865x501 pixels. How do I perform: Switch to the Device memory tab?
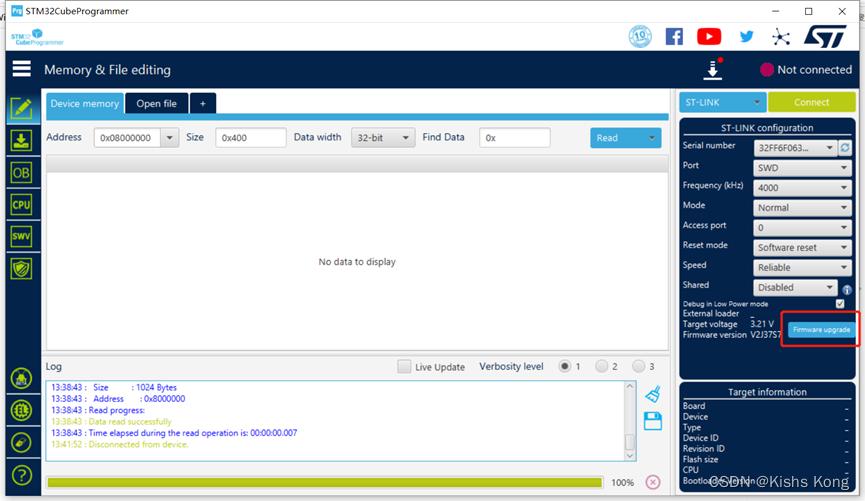[x=84, y=103]
